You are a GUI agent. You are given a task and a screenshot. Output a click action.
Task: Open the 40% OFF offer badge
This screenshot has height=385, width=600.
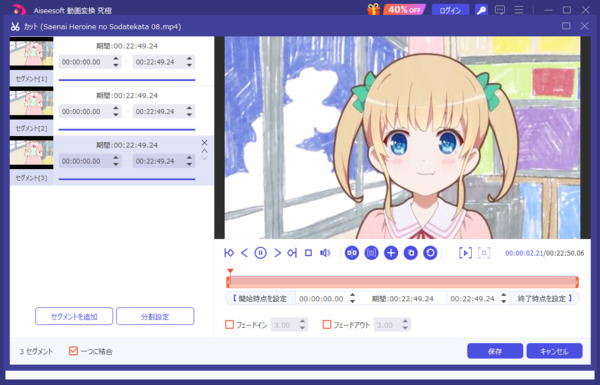(x=405, y=10)
